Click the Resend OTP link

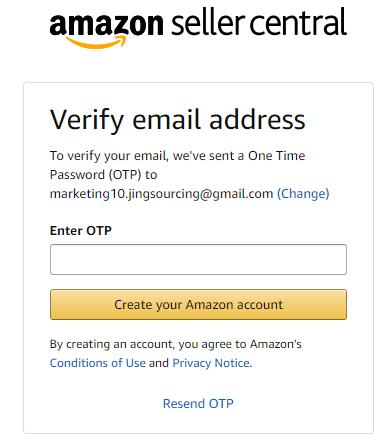pos(198,403)
